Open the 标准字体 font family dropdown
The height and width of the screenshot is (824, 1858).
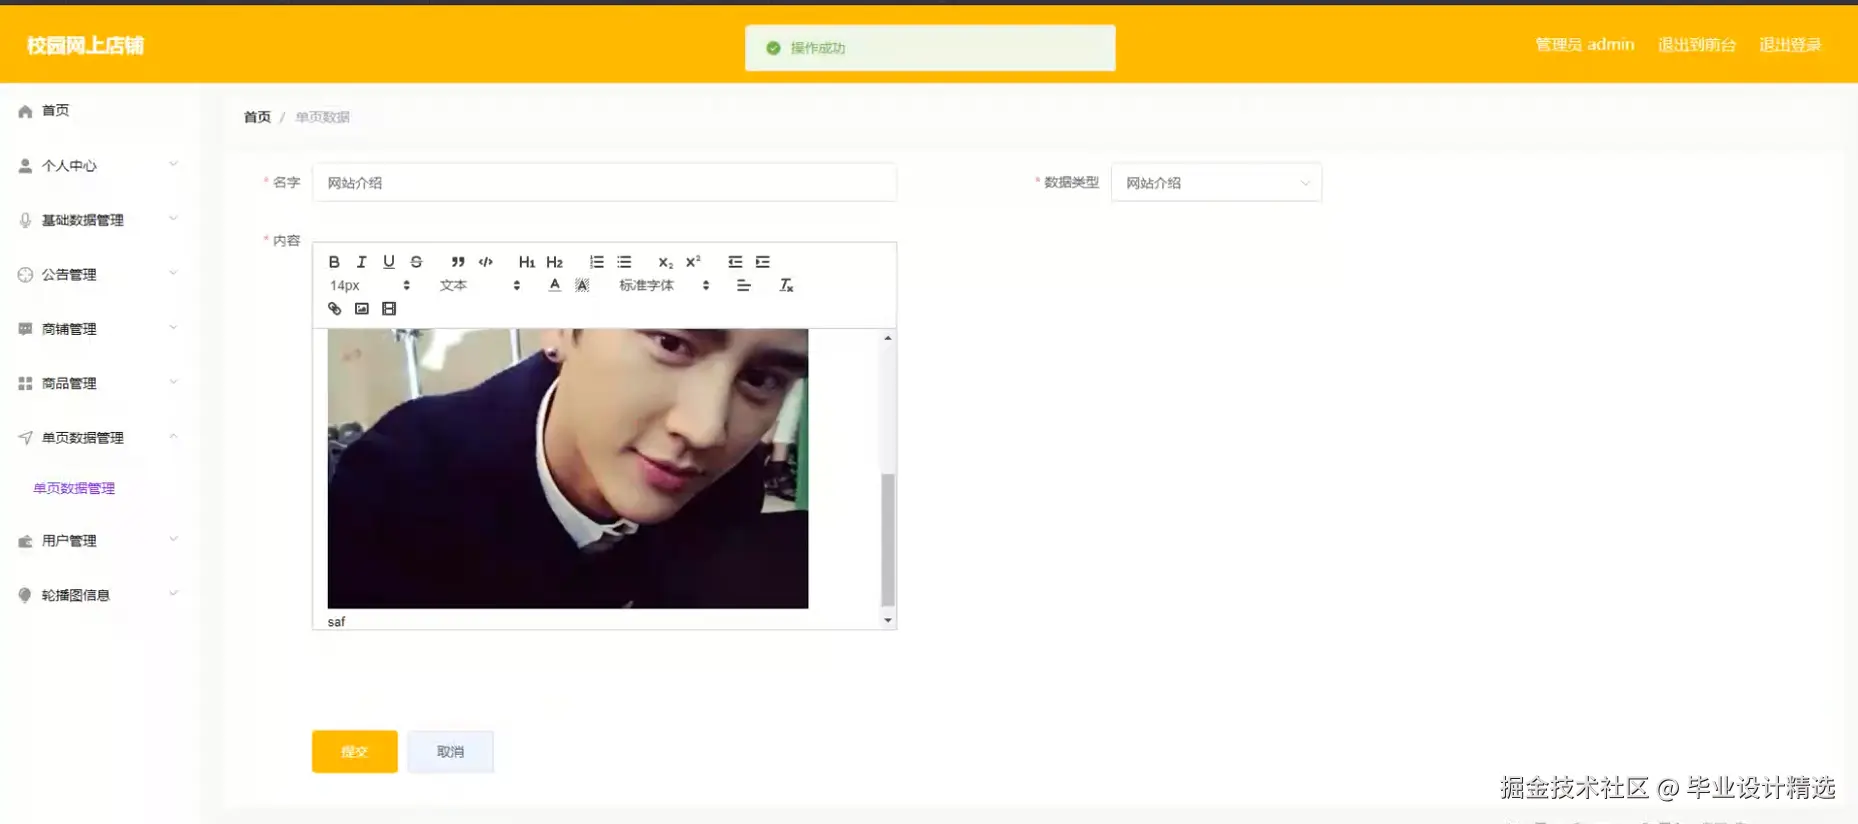pyautogui.click(x=664, y=285)
